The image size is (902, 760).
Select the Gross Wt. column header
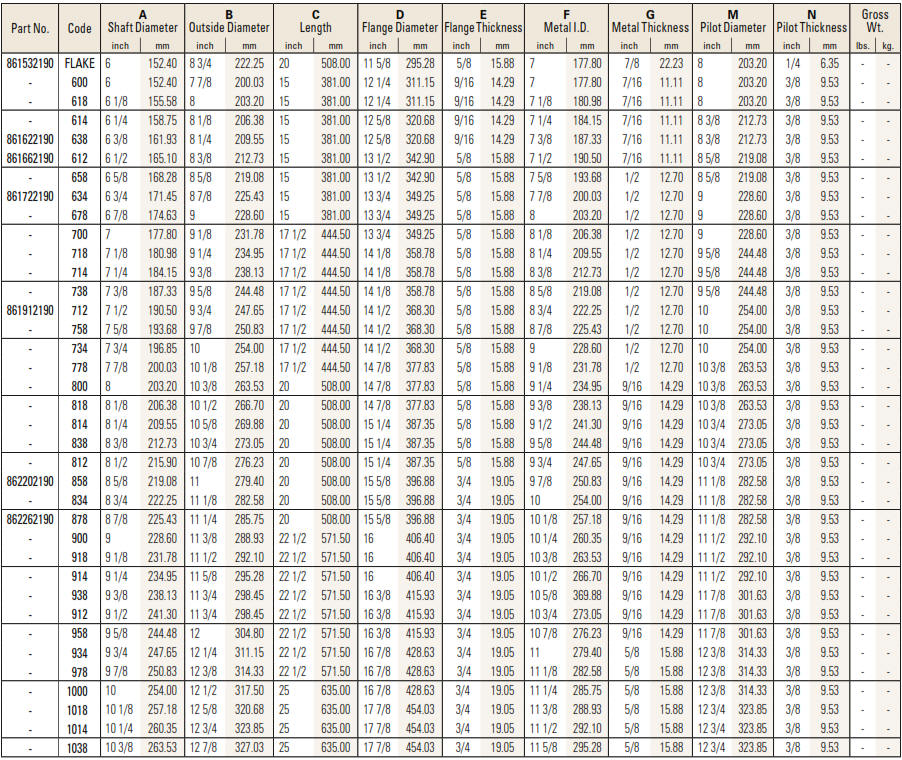click(875, 21)
